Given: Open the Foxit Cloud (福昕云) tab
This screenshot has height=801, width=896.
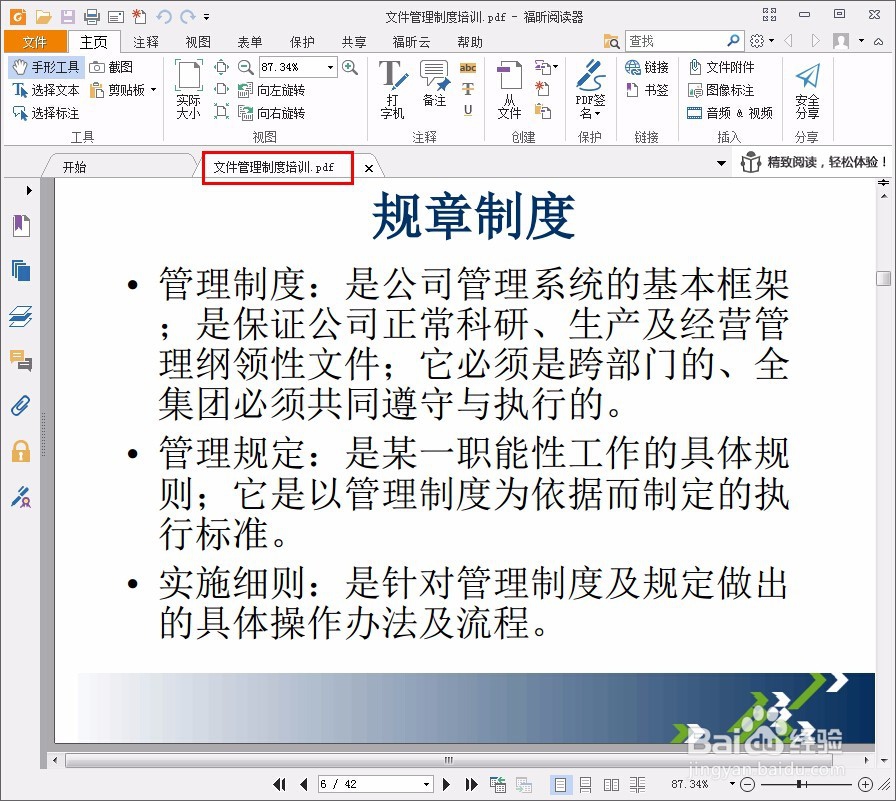Looking at the screenshot, I should pos(411,42).
